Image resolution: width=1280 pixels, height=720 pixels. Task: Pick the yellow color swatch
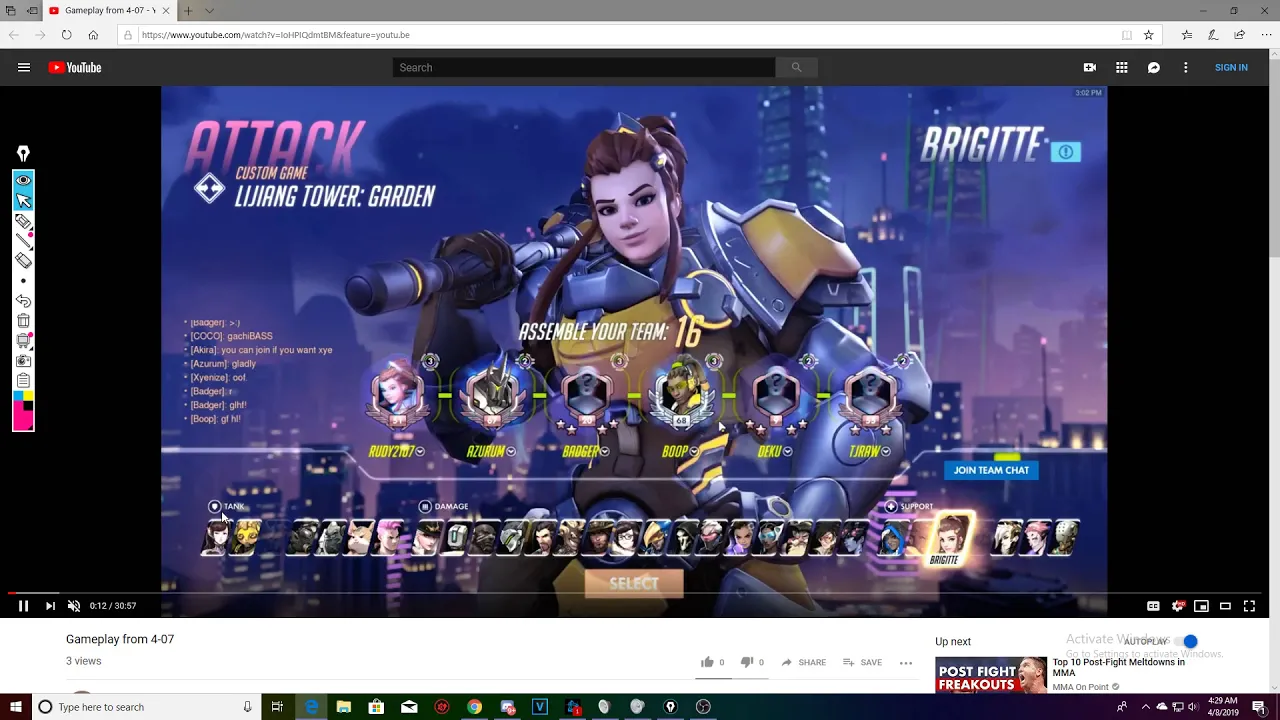[x=28, y=396]
